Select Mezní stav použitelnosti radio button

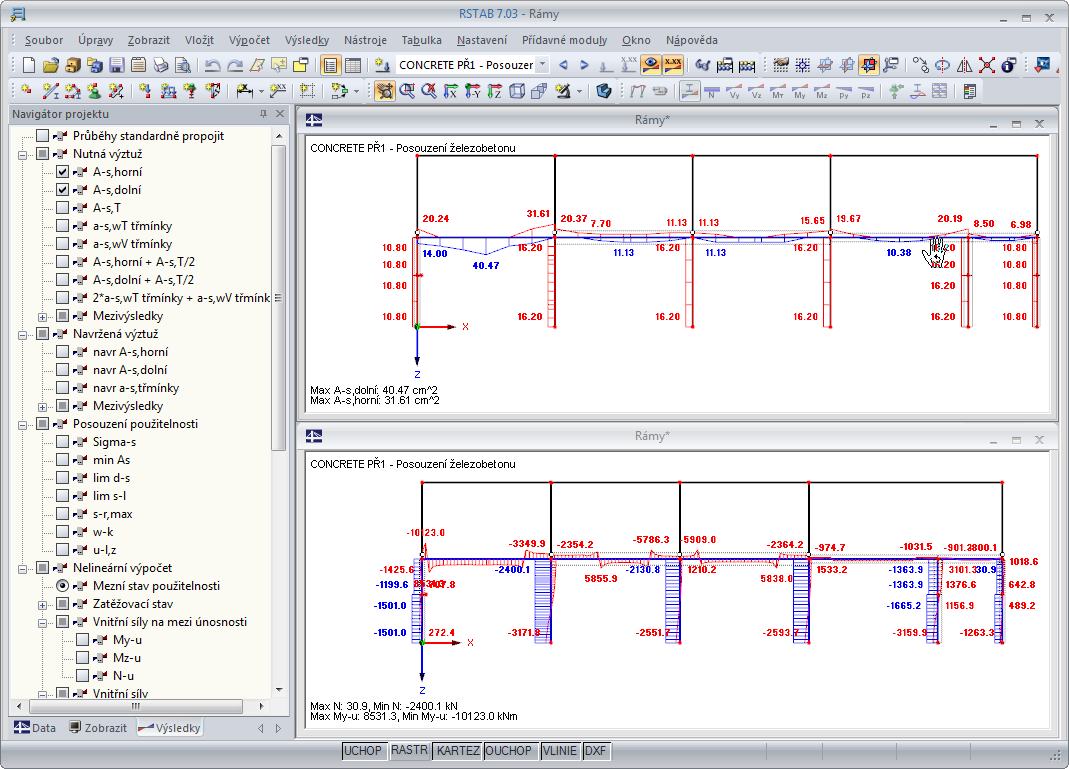coord(63,586)
